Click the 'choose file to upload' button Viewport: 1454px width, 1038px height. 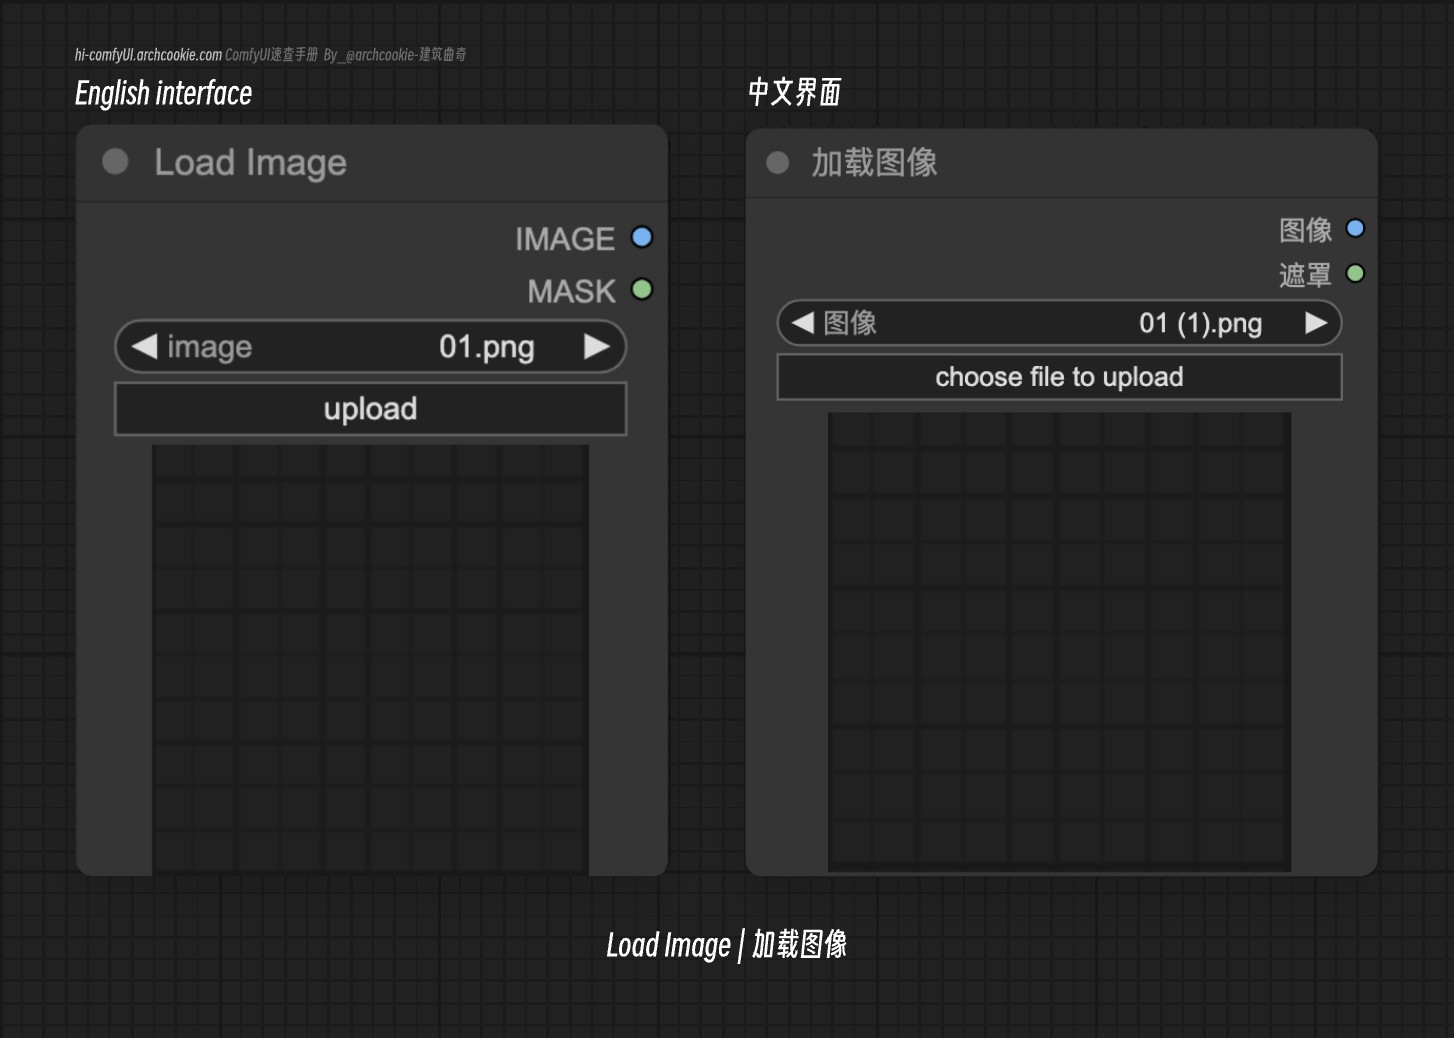[x=1059, y=377]
